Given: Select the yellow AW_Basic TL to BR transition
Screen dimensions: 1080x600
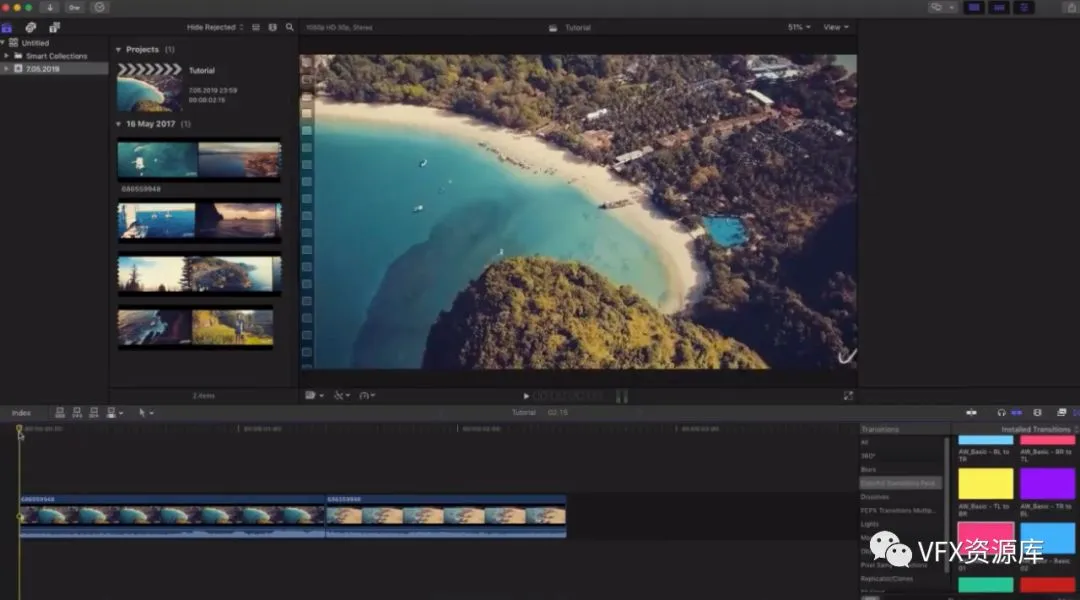Looking at the screenshot, I should coord(985,484).
